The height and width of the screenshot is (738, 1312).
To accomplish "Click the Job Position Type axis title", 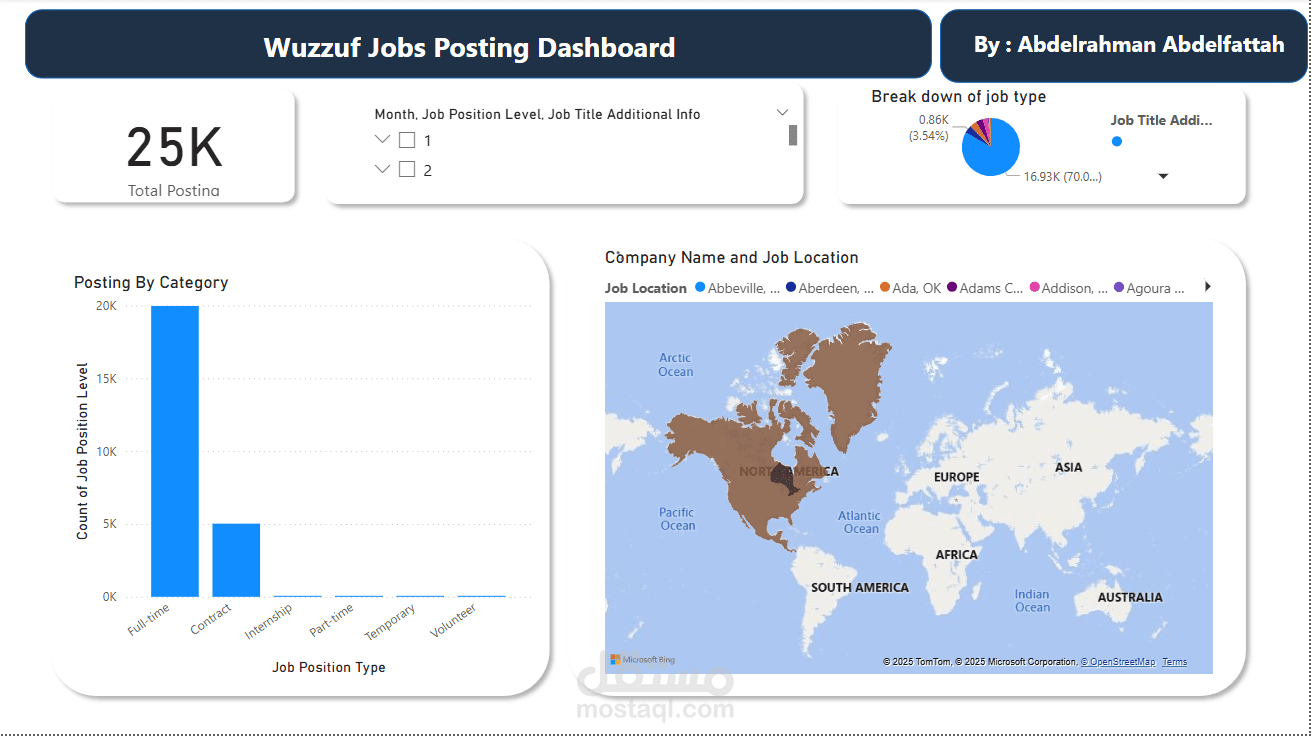I will [329, 667].
